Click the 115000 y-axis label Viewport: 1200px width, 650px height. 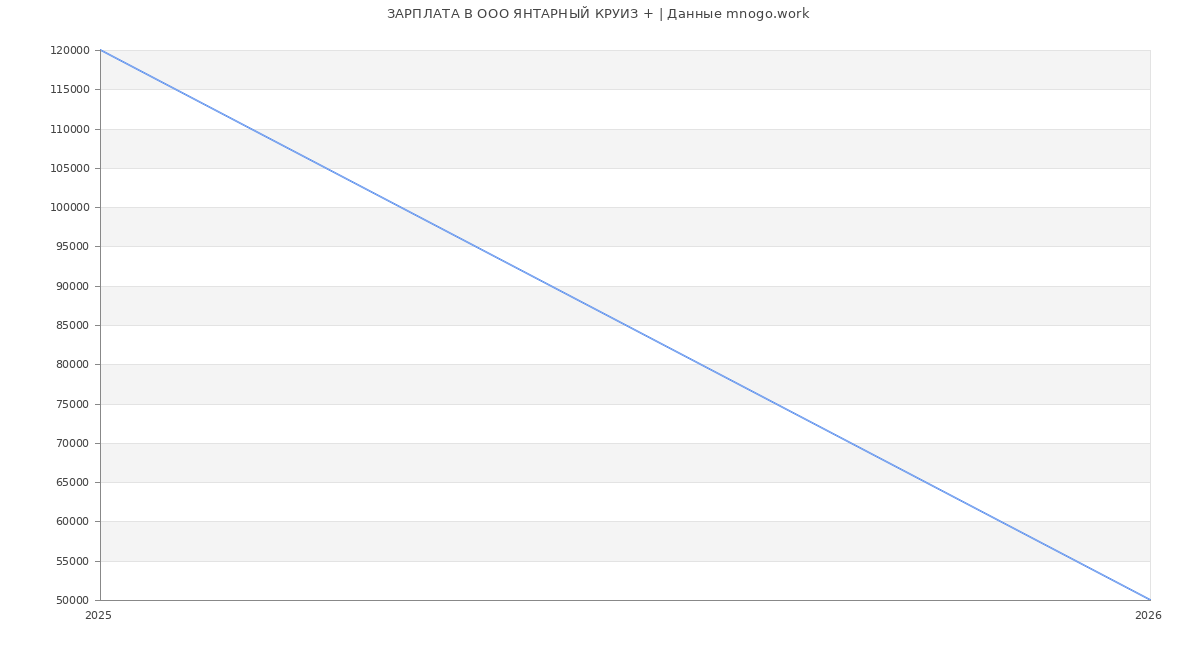pos(70,90)
